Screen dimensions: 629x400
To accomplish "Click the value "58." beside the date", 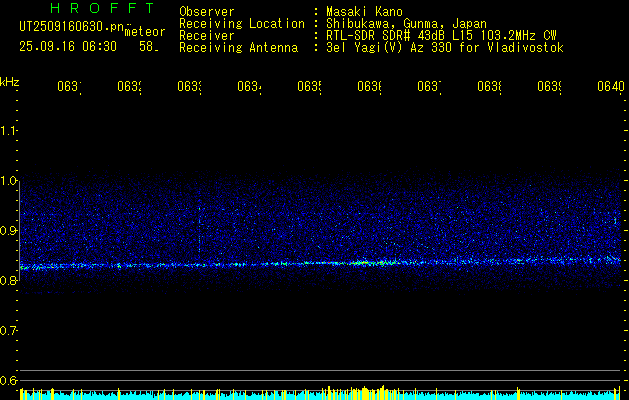I will click(149, 47).
